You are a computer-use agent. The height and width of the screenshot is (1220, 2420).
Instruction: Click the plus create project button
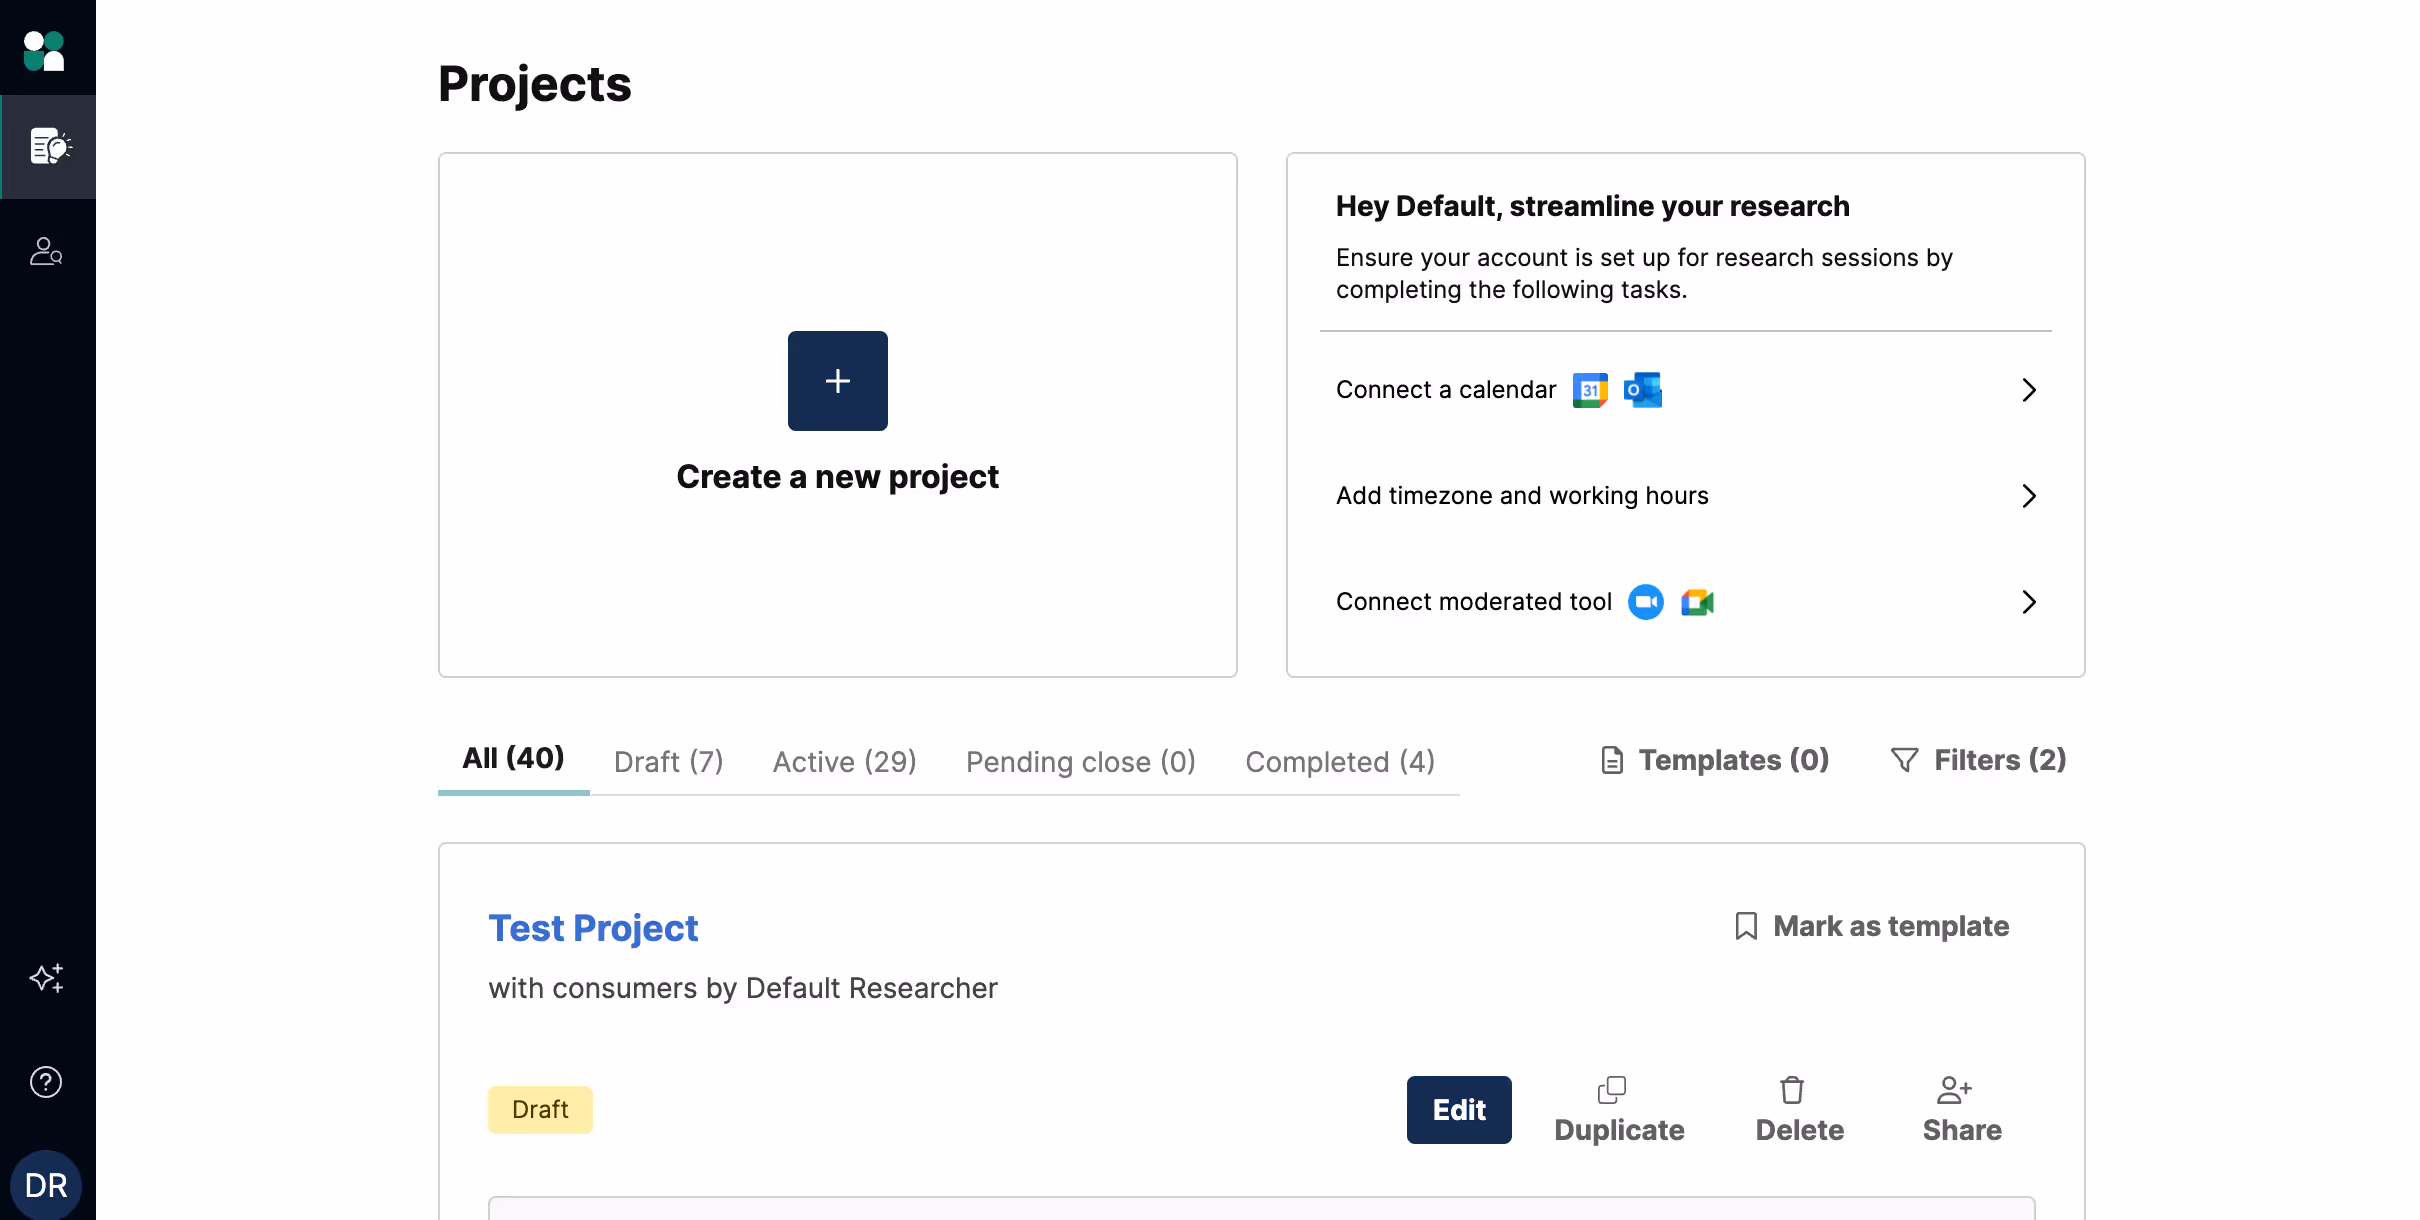(x=837, y=381)
